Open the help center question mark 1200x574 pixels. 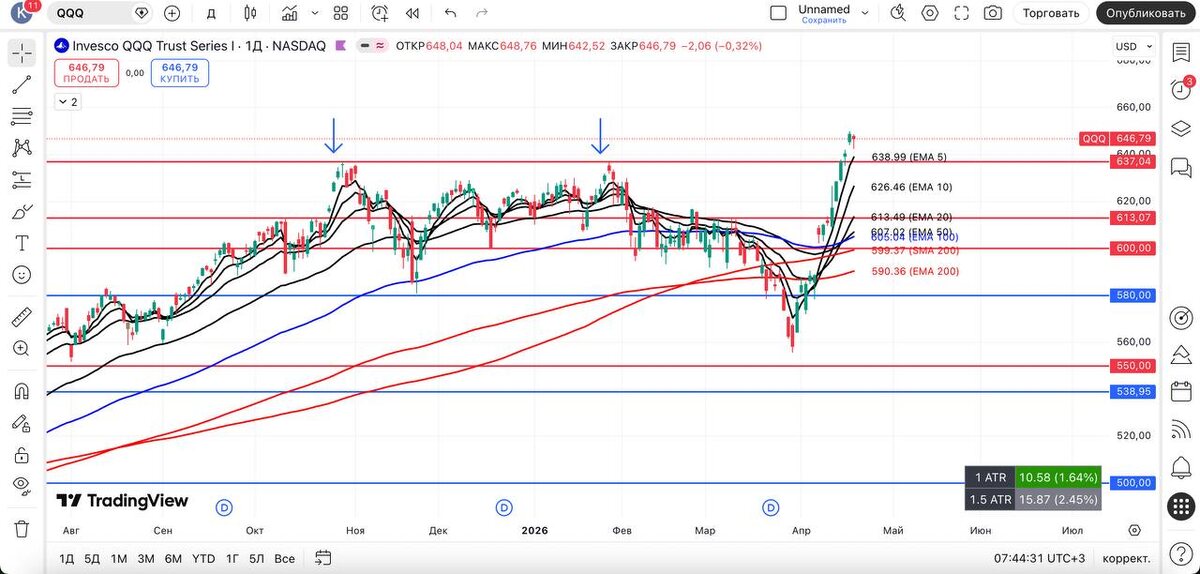click(x=1181, y=553)
